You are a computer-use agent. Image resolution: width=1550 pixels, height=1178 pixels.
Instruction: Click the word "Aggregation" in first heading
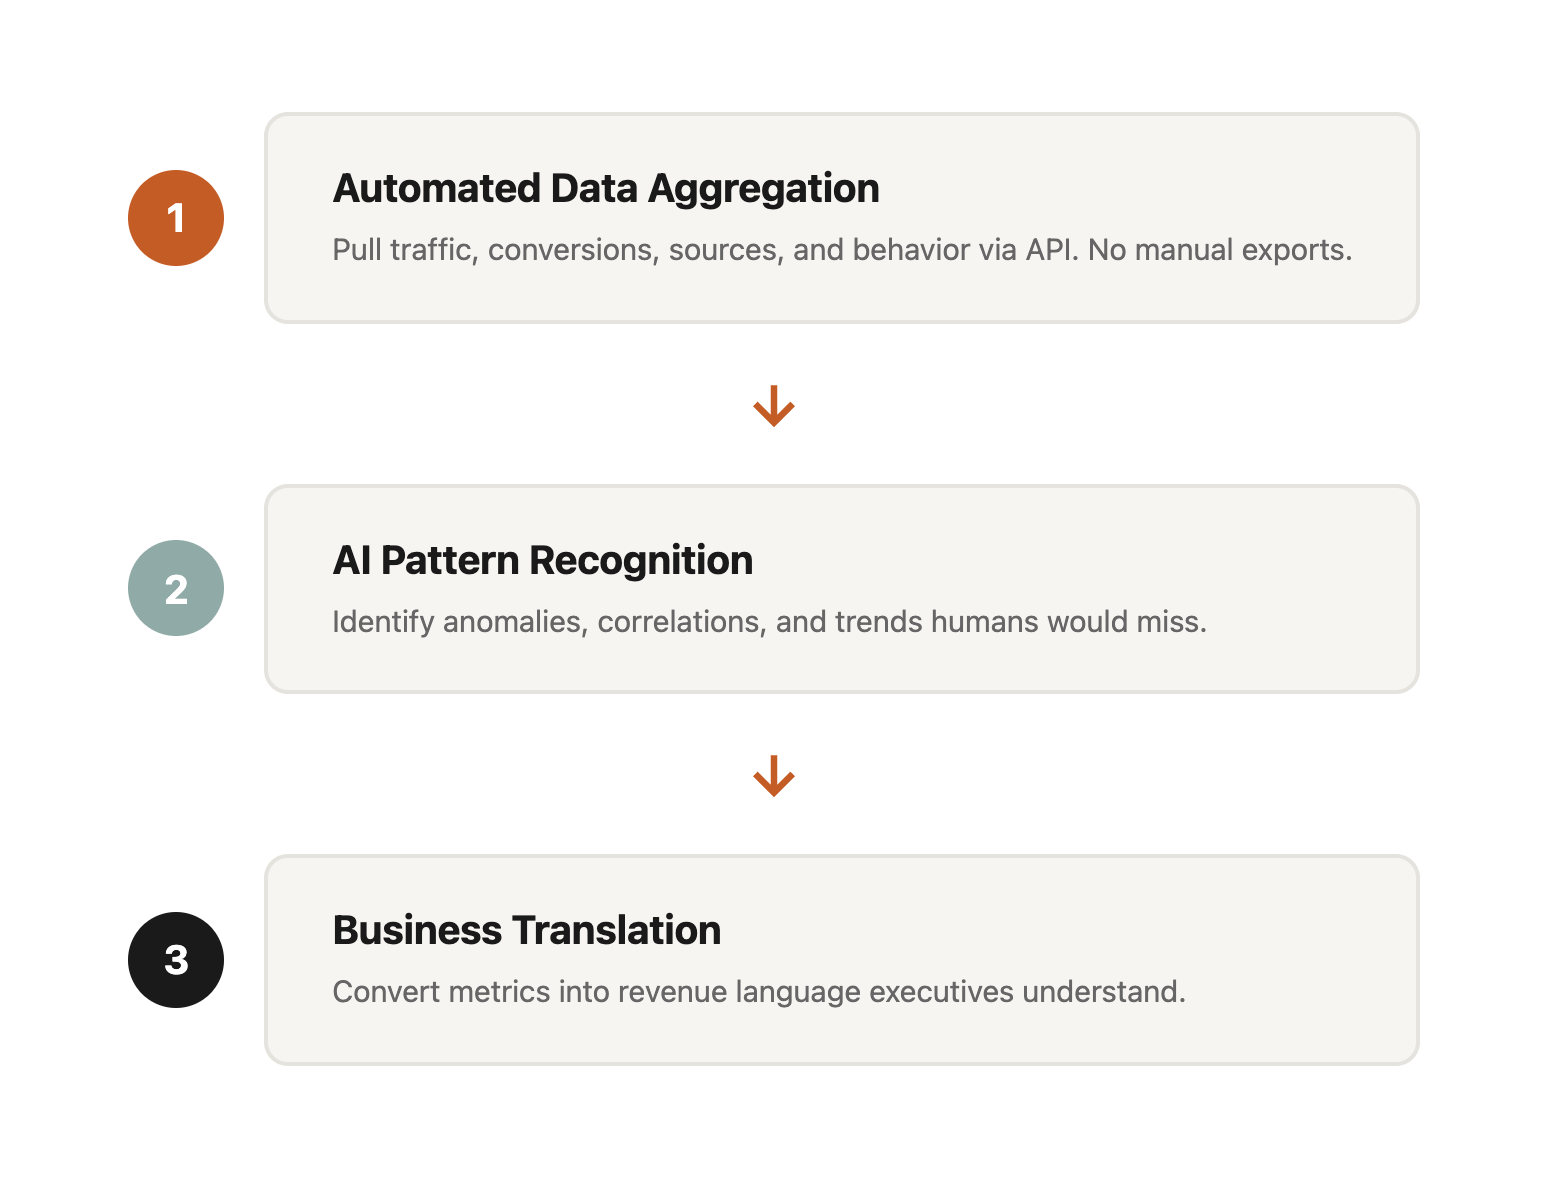click(x=764, y=188)
